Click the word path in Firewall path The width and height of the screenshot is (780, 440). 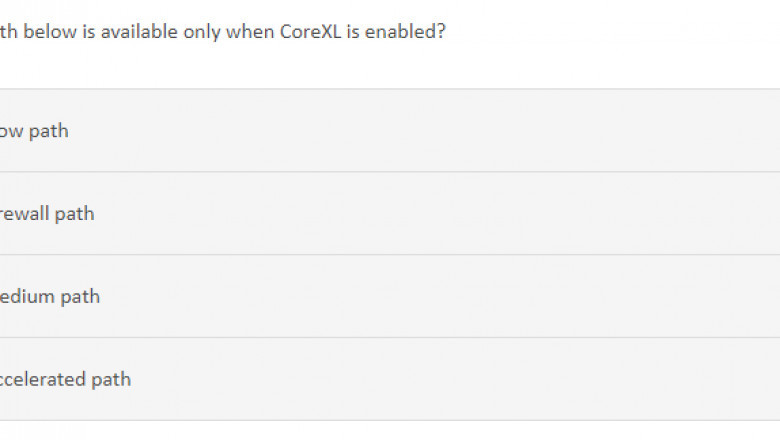point(74,215)
